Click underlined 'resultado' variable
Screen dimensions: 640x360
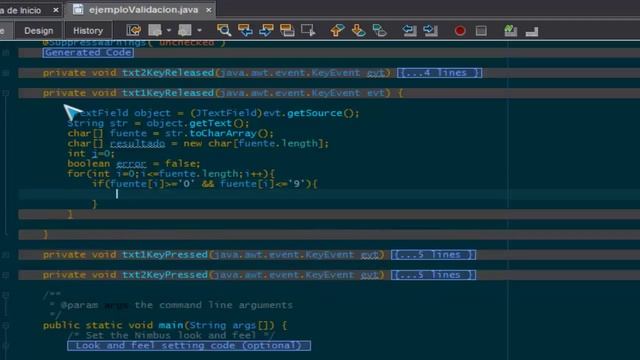coord(138,144)
